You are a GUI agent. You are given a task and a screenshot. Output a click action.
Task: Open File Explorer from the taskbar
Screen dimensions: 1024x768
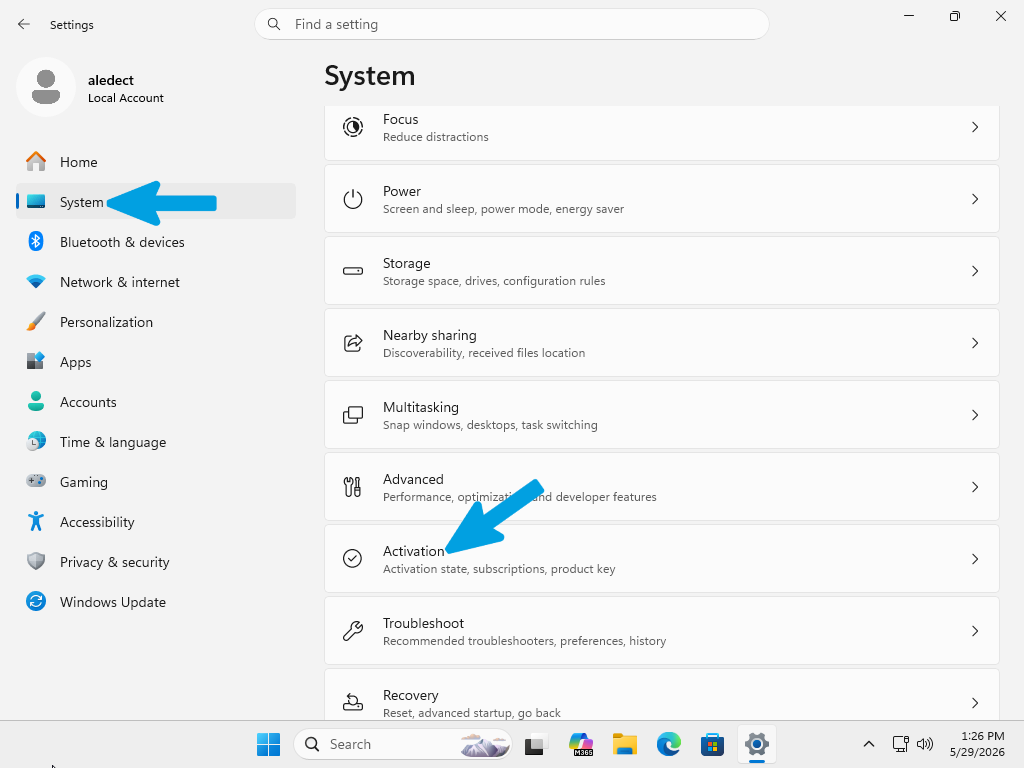pos(624,744)
